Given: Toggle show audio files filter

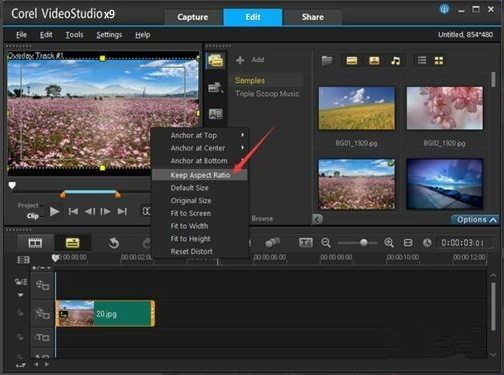Looking at the screenshot, I should (x=396, y=61).
